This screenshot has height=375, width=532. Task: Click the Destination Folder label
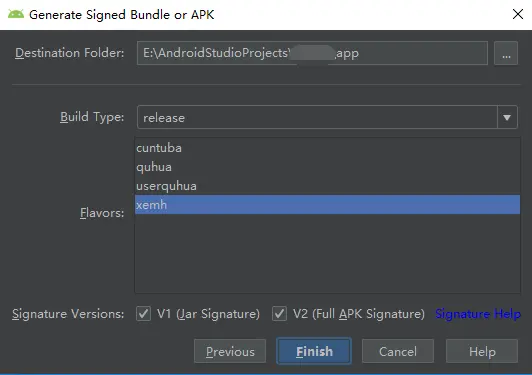(x=70, y=53)
